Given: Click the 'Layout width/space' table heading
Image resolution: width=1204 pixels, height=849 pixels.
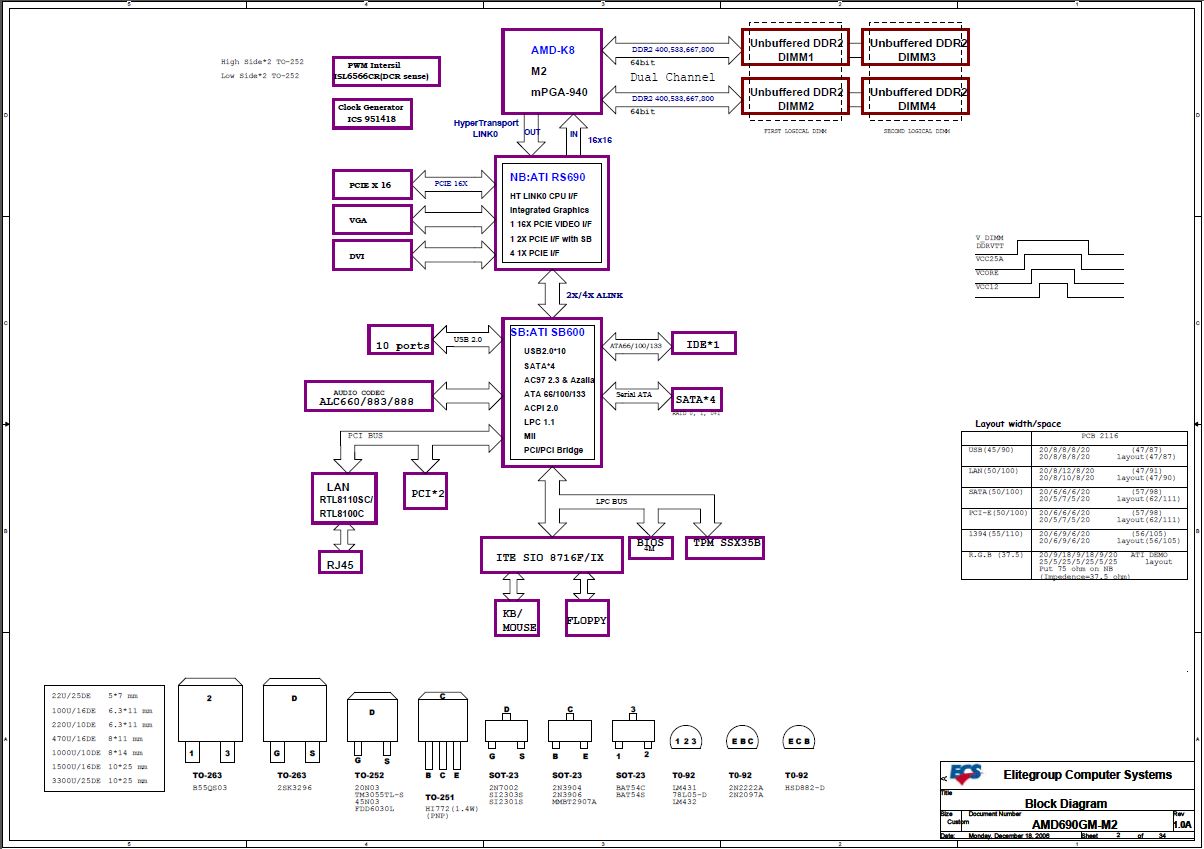Looking at the screenshot, I should coord(1018,424).
